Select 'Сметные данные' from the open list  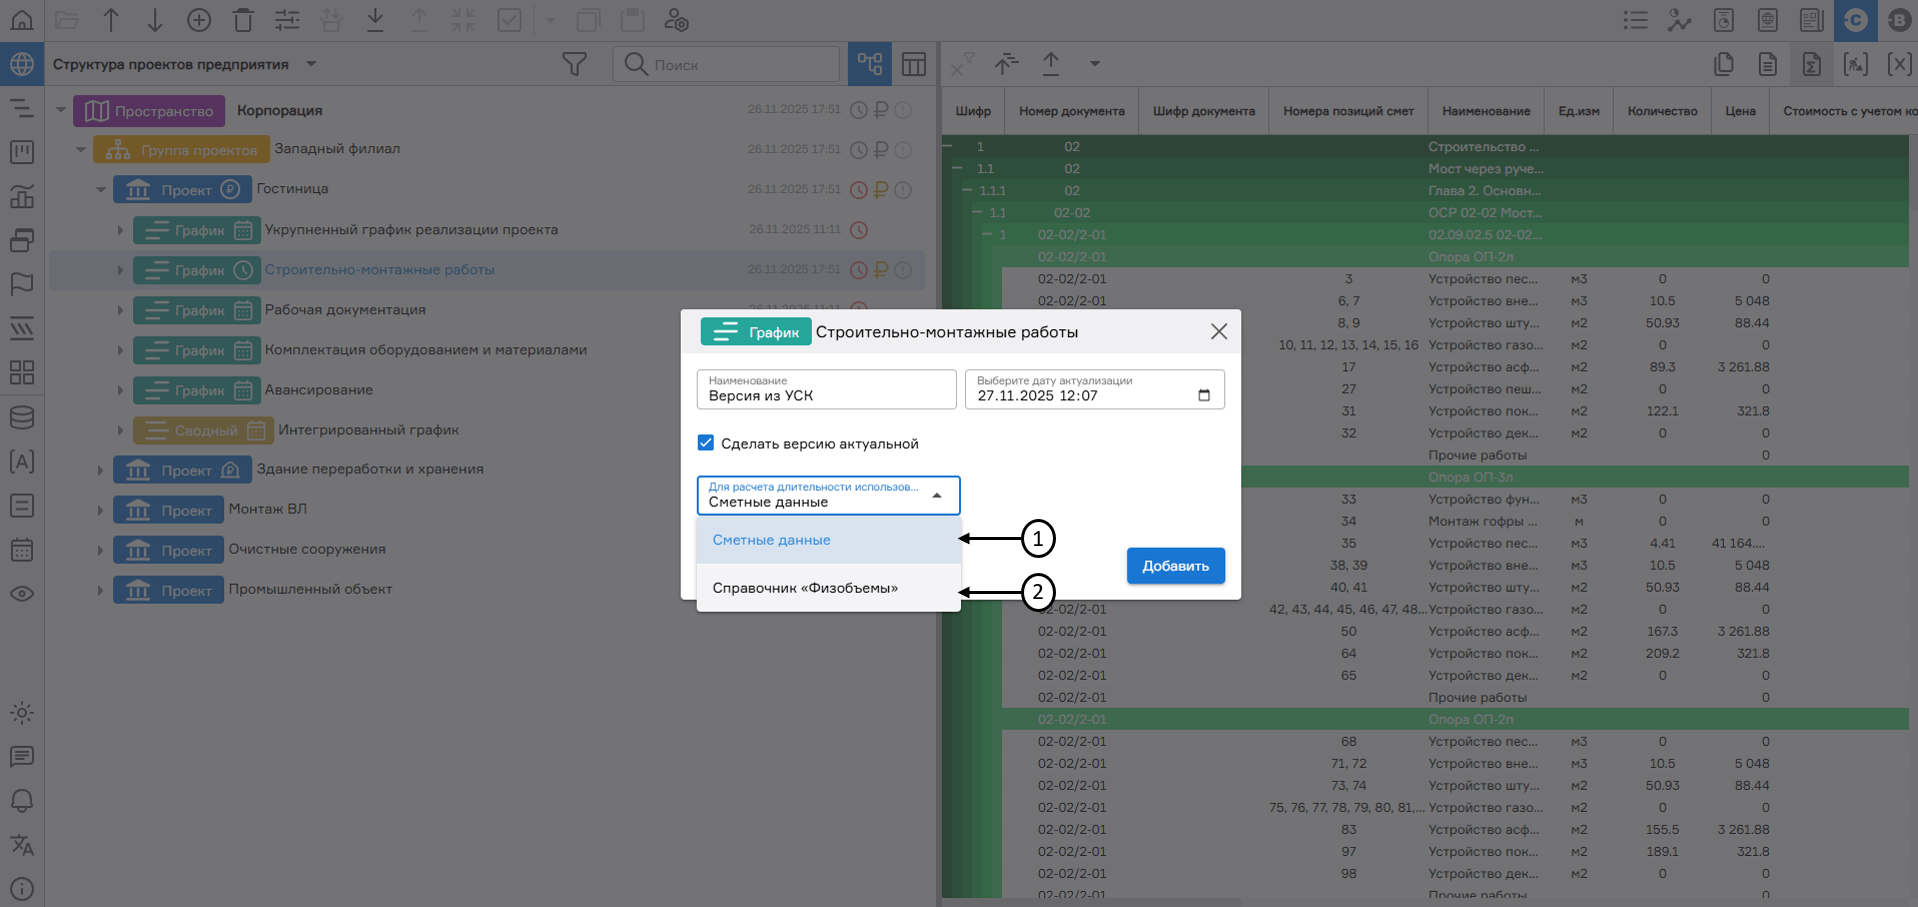(770, 539)
